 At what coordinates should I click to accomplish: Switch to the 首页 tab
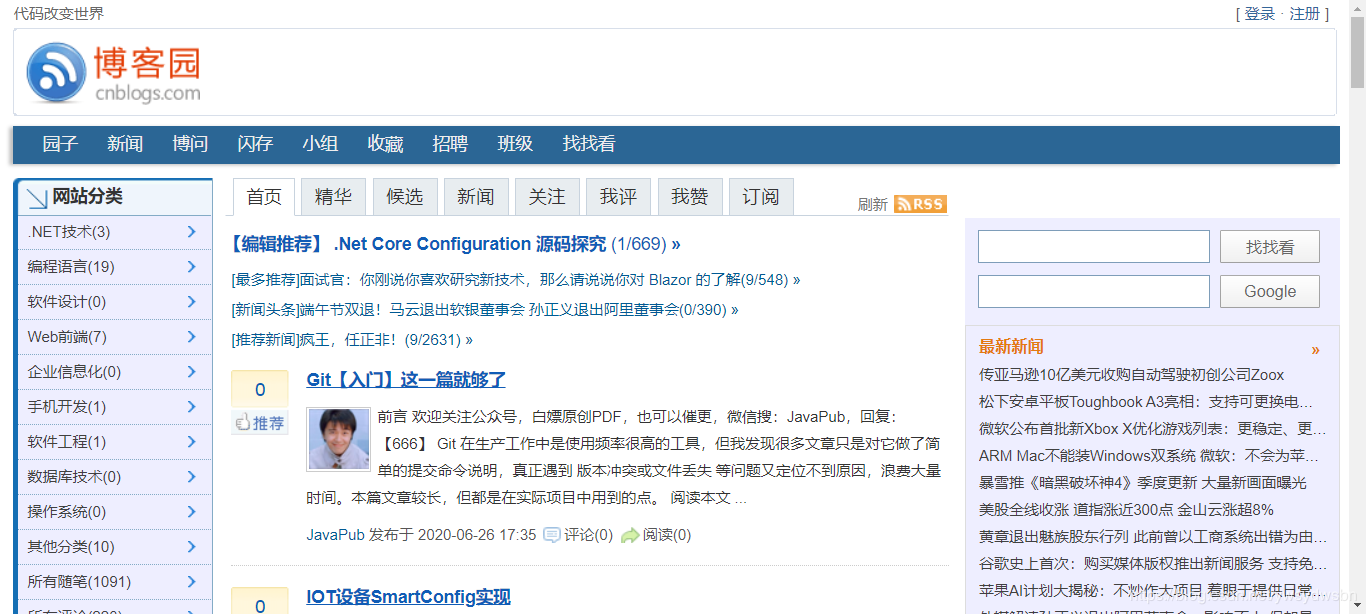264,197
